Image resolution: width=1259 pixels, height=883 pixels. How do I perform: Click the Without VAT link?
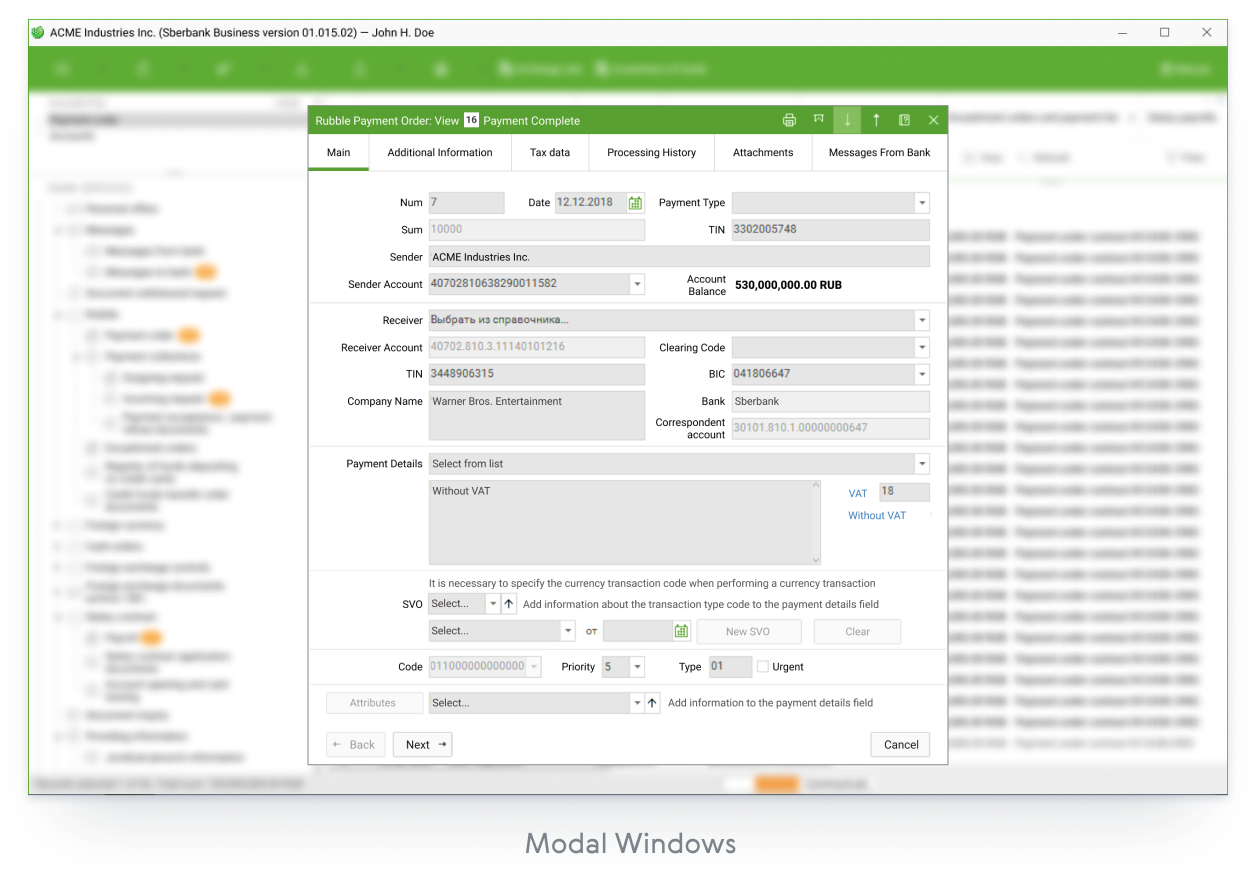[x=877, y=516]
